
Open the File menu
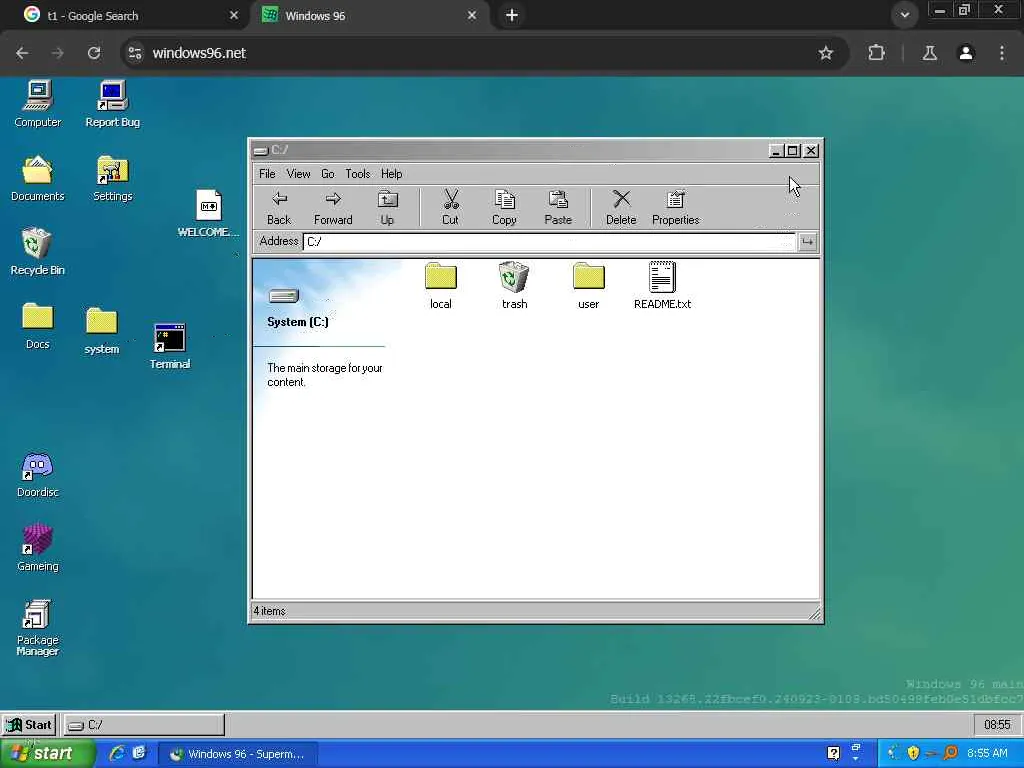tap(267, 174)
